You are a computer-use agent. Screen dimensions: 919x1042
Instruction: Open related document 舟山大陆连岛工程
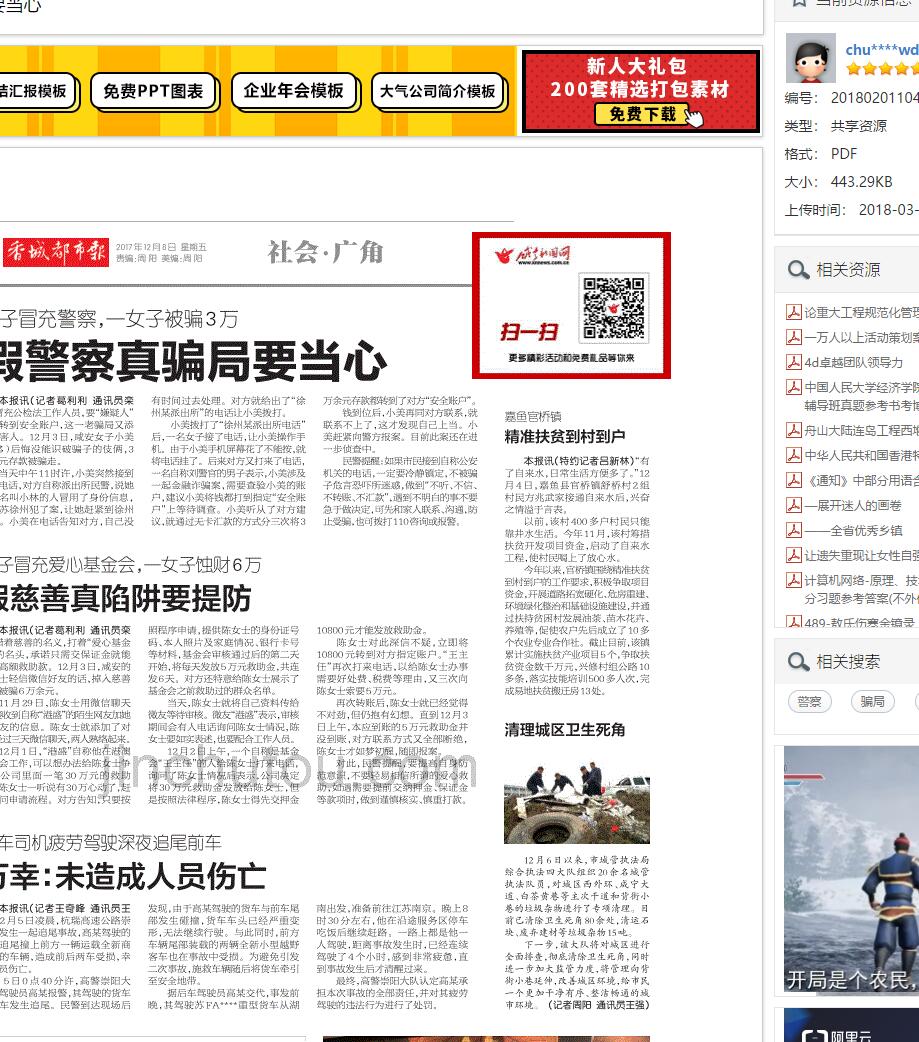(861, 431)
